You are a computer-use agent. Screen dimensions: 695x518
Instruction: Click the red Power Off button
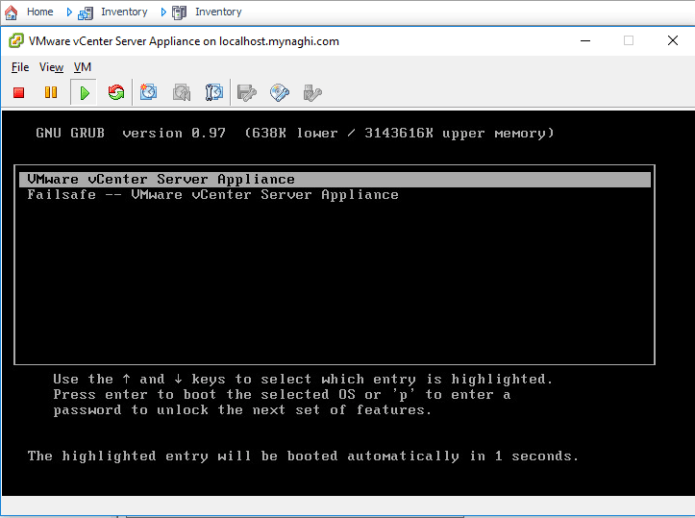19,93
